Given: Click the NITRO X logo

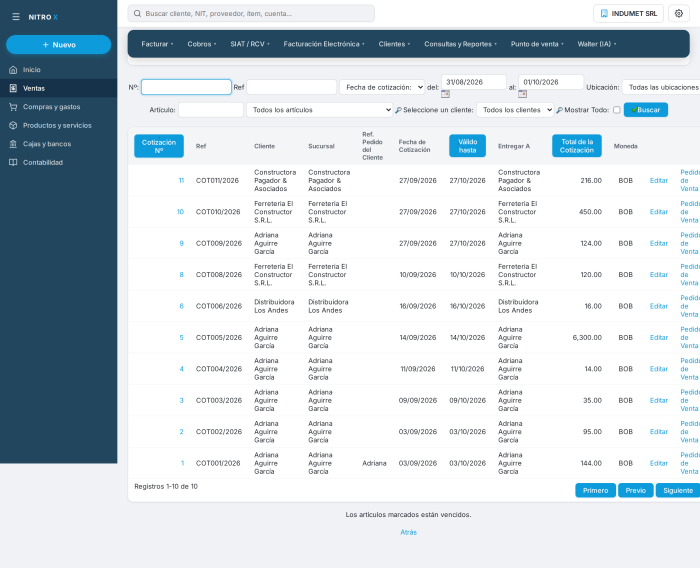Looking at the screenshot, I should [x=43, y=17].
